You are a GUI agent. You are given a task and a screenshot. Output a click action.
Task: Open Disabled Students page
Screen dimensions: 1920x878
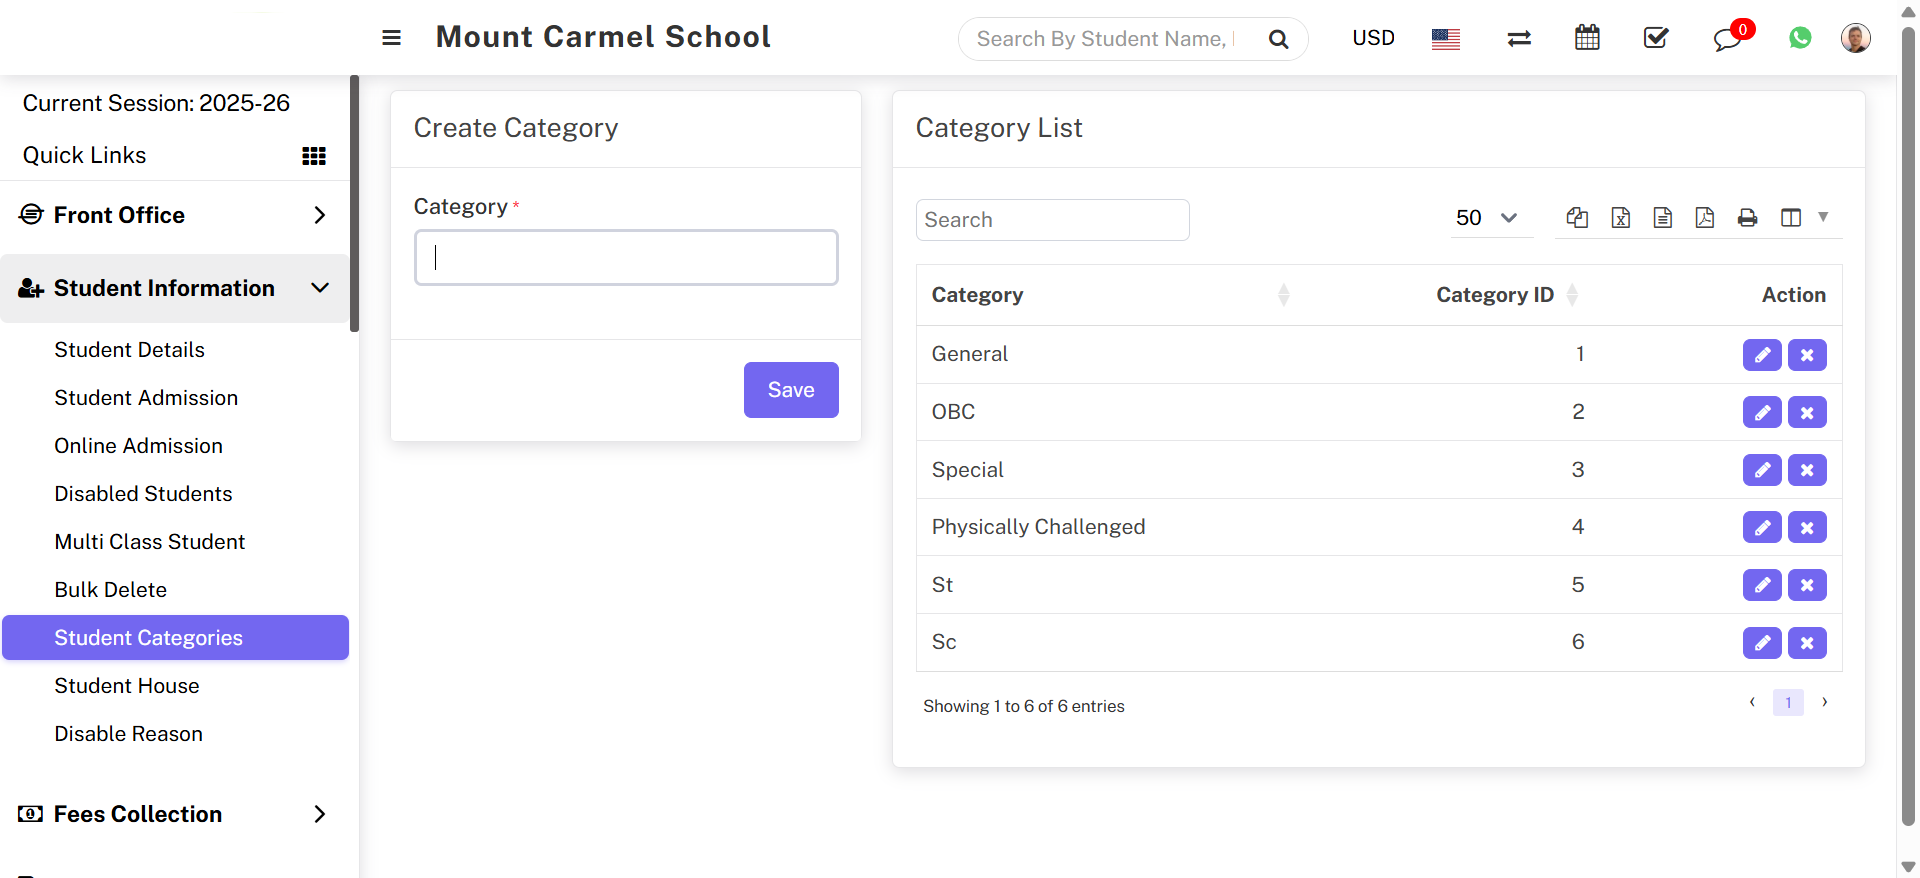143,494
